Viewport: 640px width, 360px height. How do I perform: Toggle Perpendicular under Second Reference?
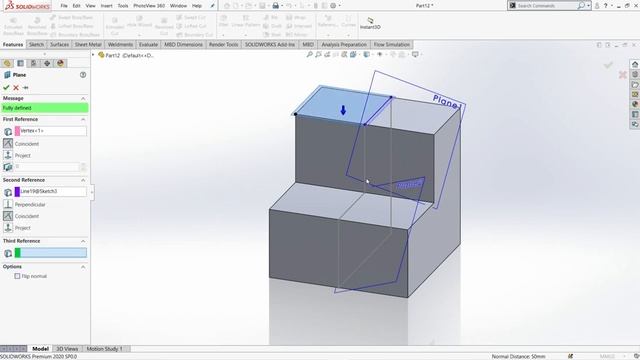[8, 204]
